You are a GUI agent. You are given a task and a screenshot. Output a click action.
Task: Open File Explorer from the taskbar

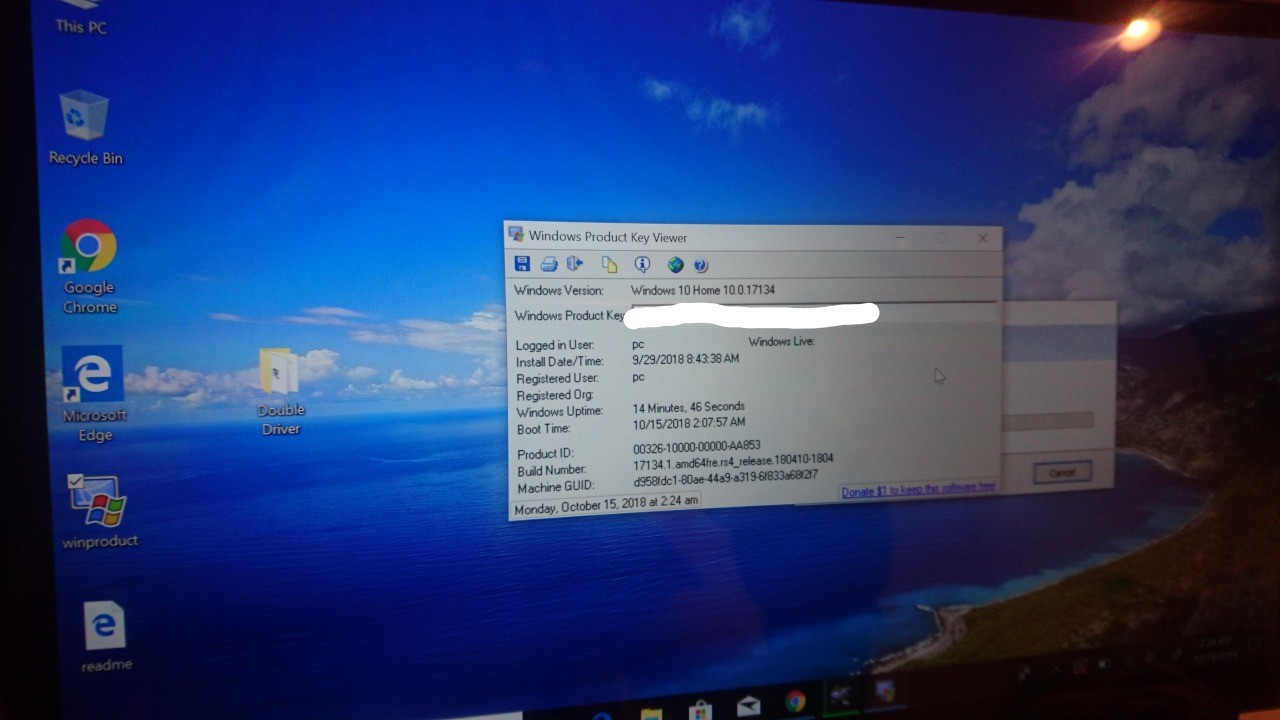(x=651, y=713)
